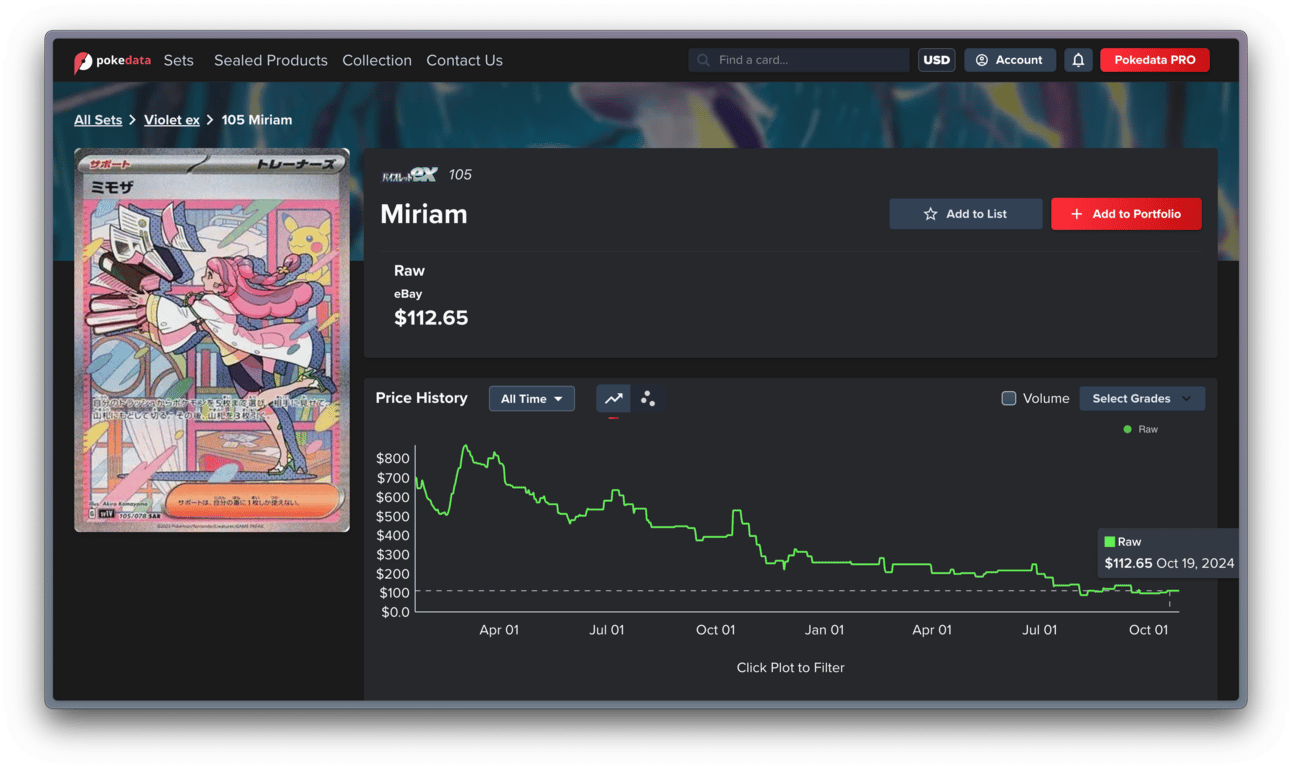Follow the Violet ex breadcrumb link
1292x768 pixels.
click(x=172, y=120)
